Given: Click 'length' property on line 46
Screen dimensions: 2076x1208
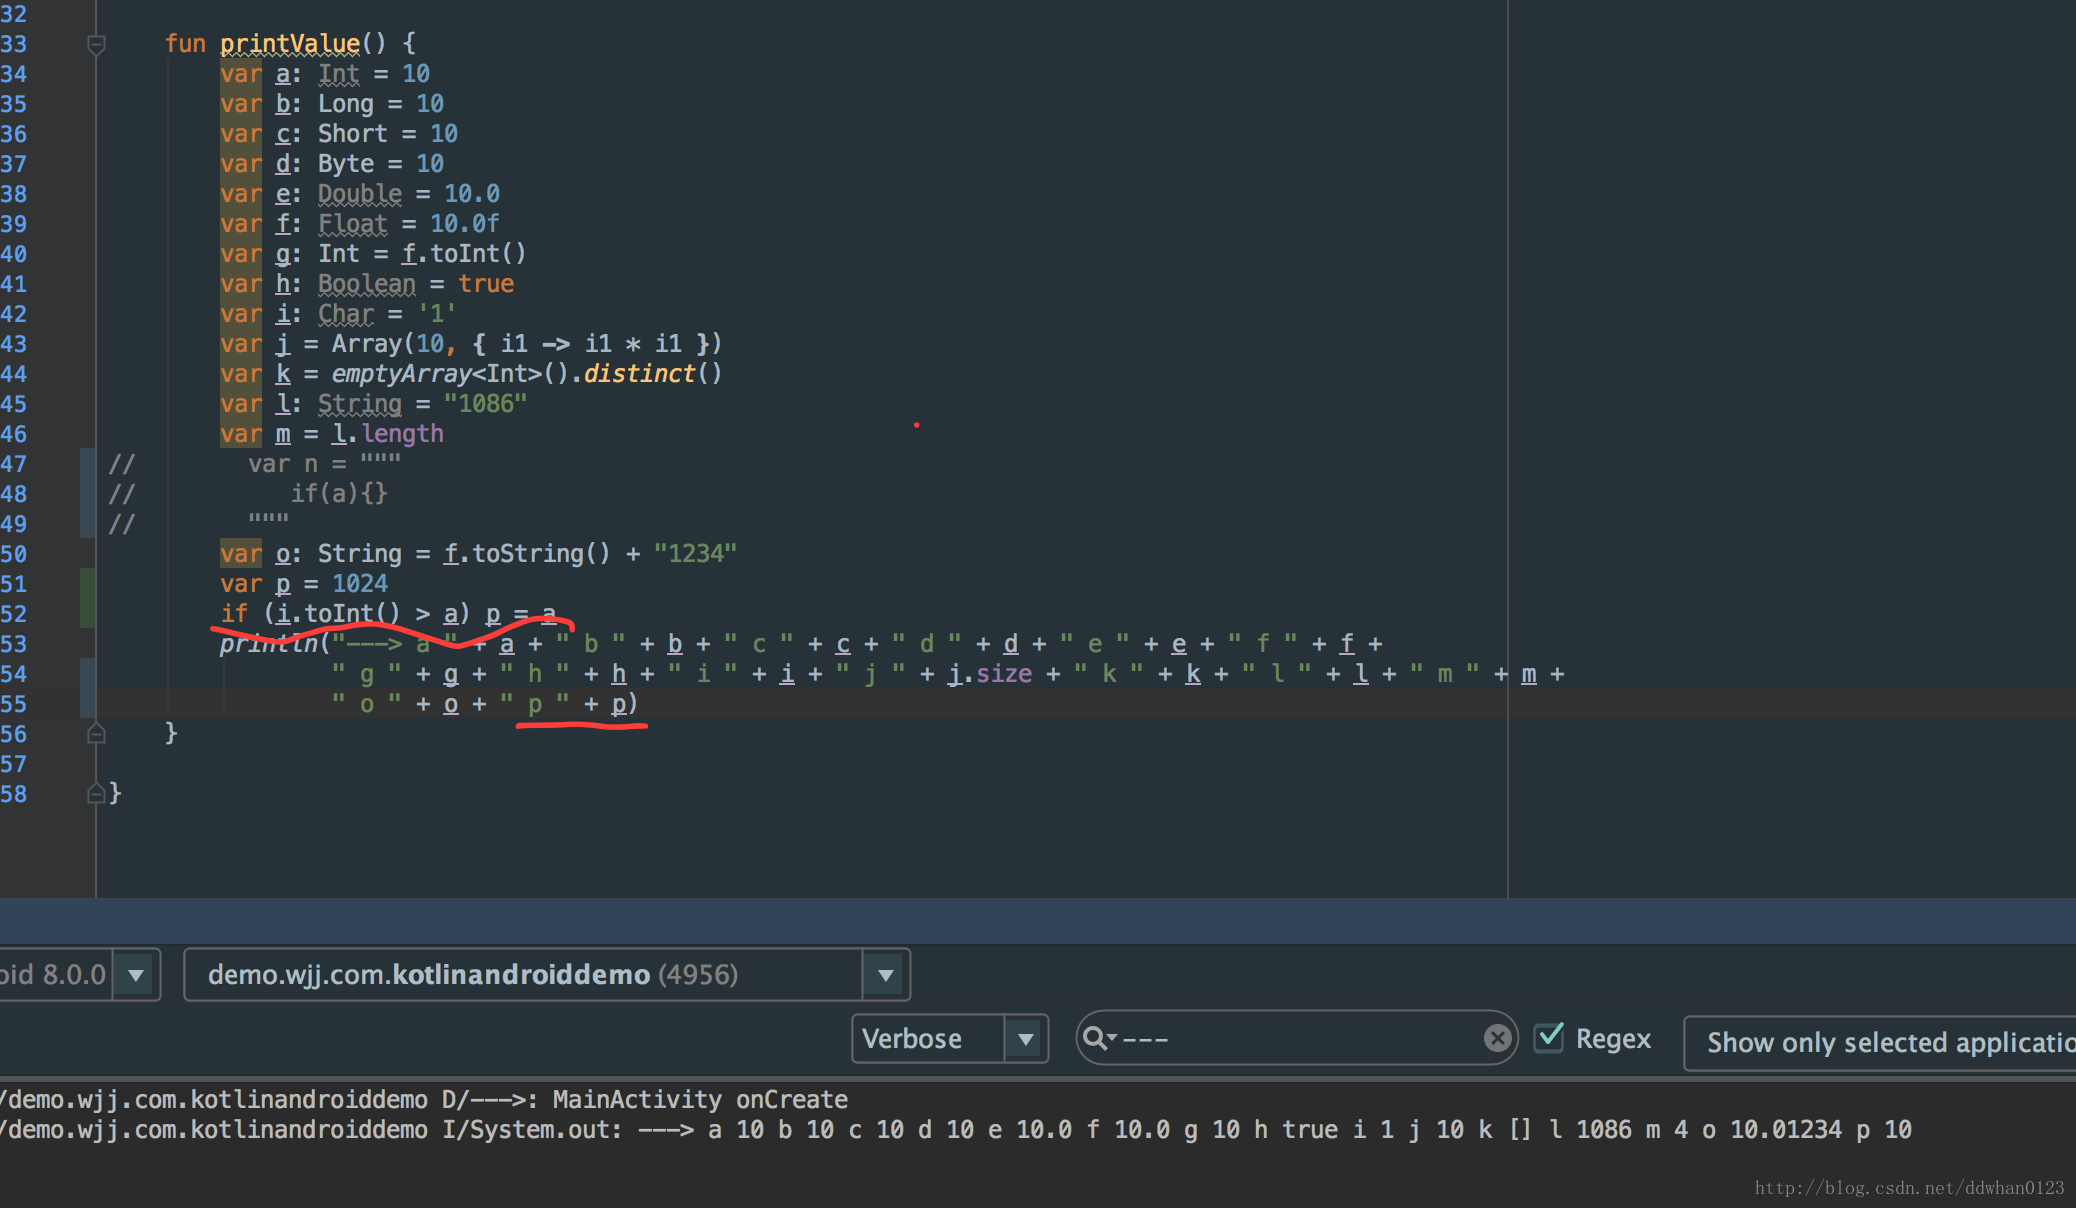Looking at the screenshot, I should [x=403, y=434].
